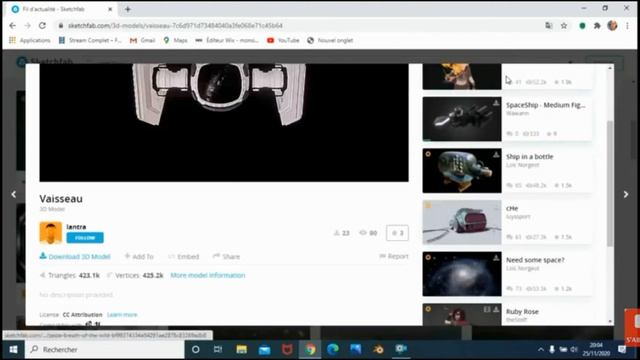Open Need some space? thumbnail
Viewport: 640px width, 360px height.
point(462,274)
